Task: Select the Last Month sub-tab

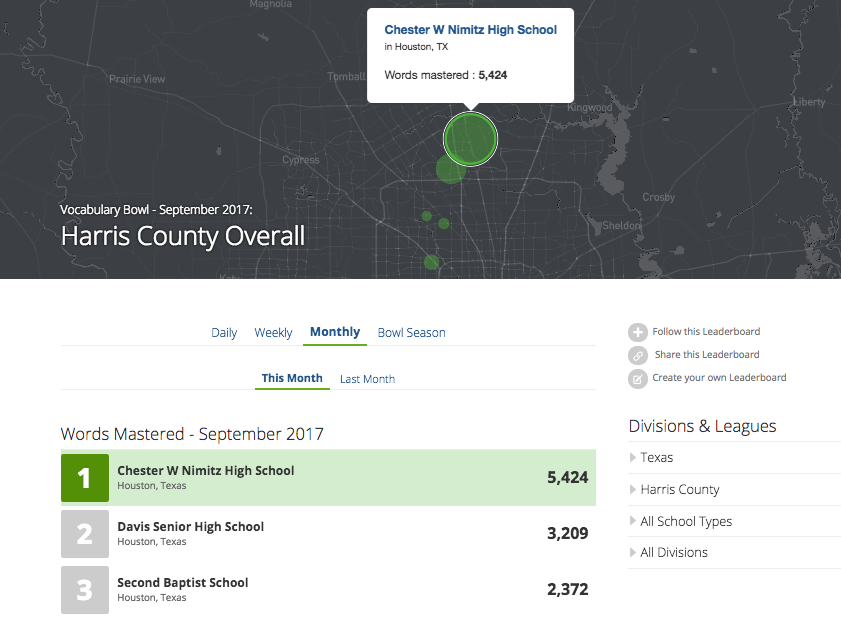Action: click(367, 380)
